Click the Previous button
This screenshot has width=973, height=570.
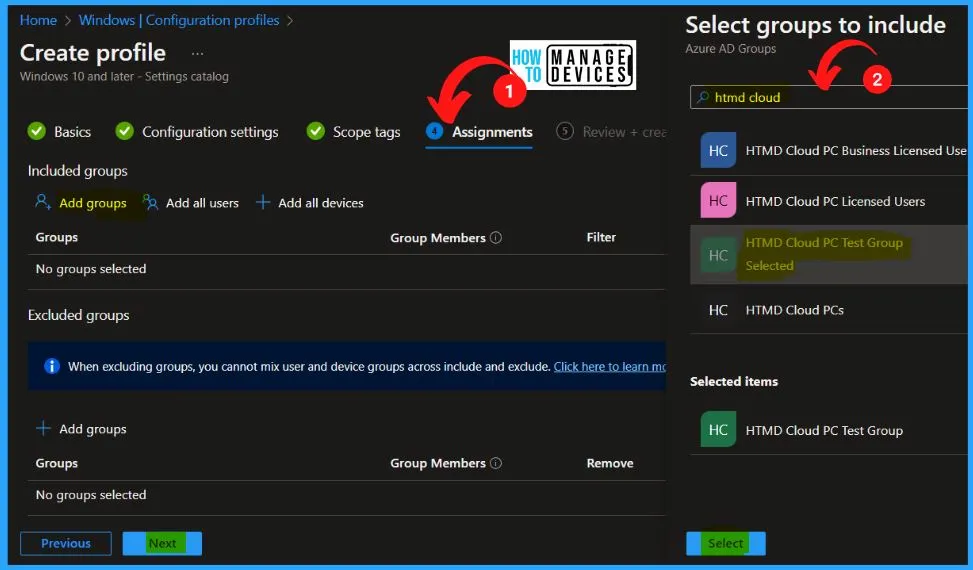(66, 543)
